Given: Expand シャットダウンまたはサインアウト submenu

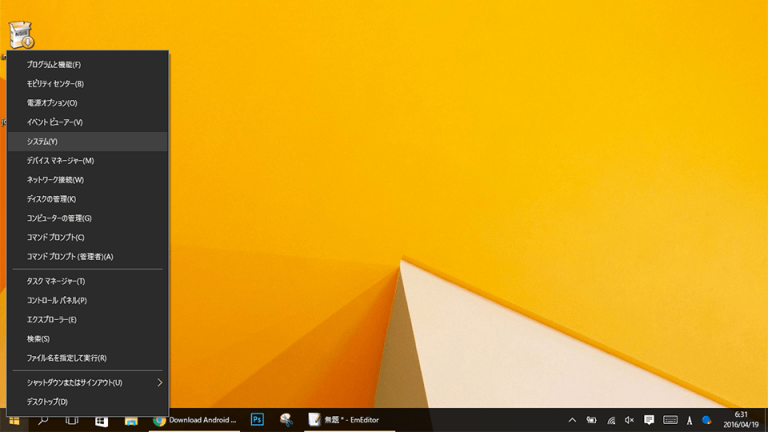Looking at the screenshot, I should (87, 382).
